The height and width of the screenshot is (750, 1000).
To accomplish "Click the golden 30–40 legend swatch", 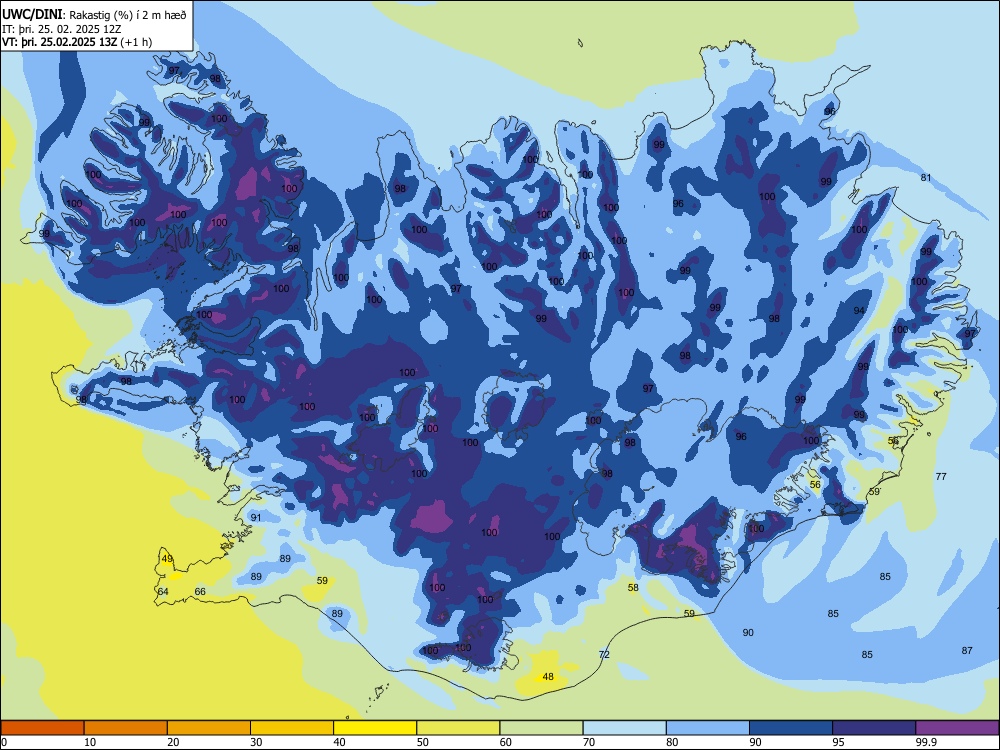I will [292, 728].
